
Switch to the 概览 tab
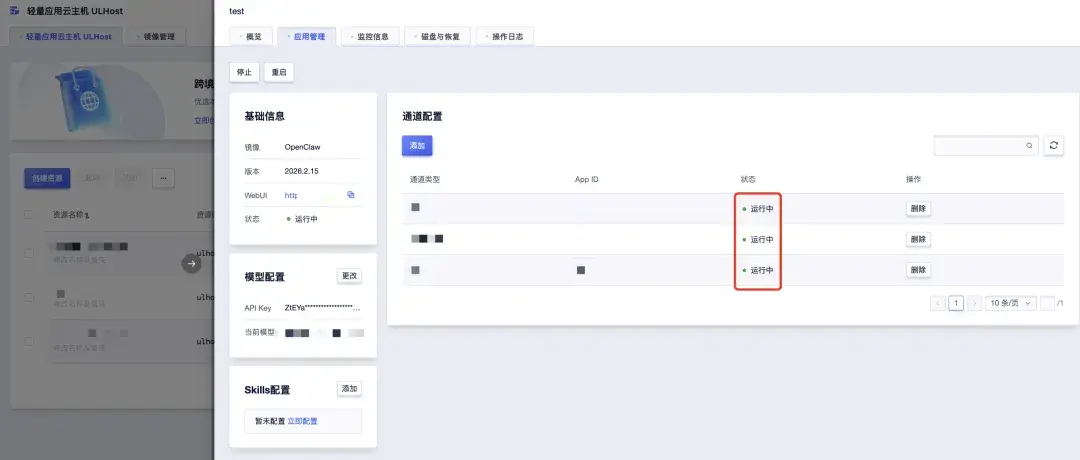251,36
